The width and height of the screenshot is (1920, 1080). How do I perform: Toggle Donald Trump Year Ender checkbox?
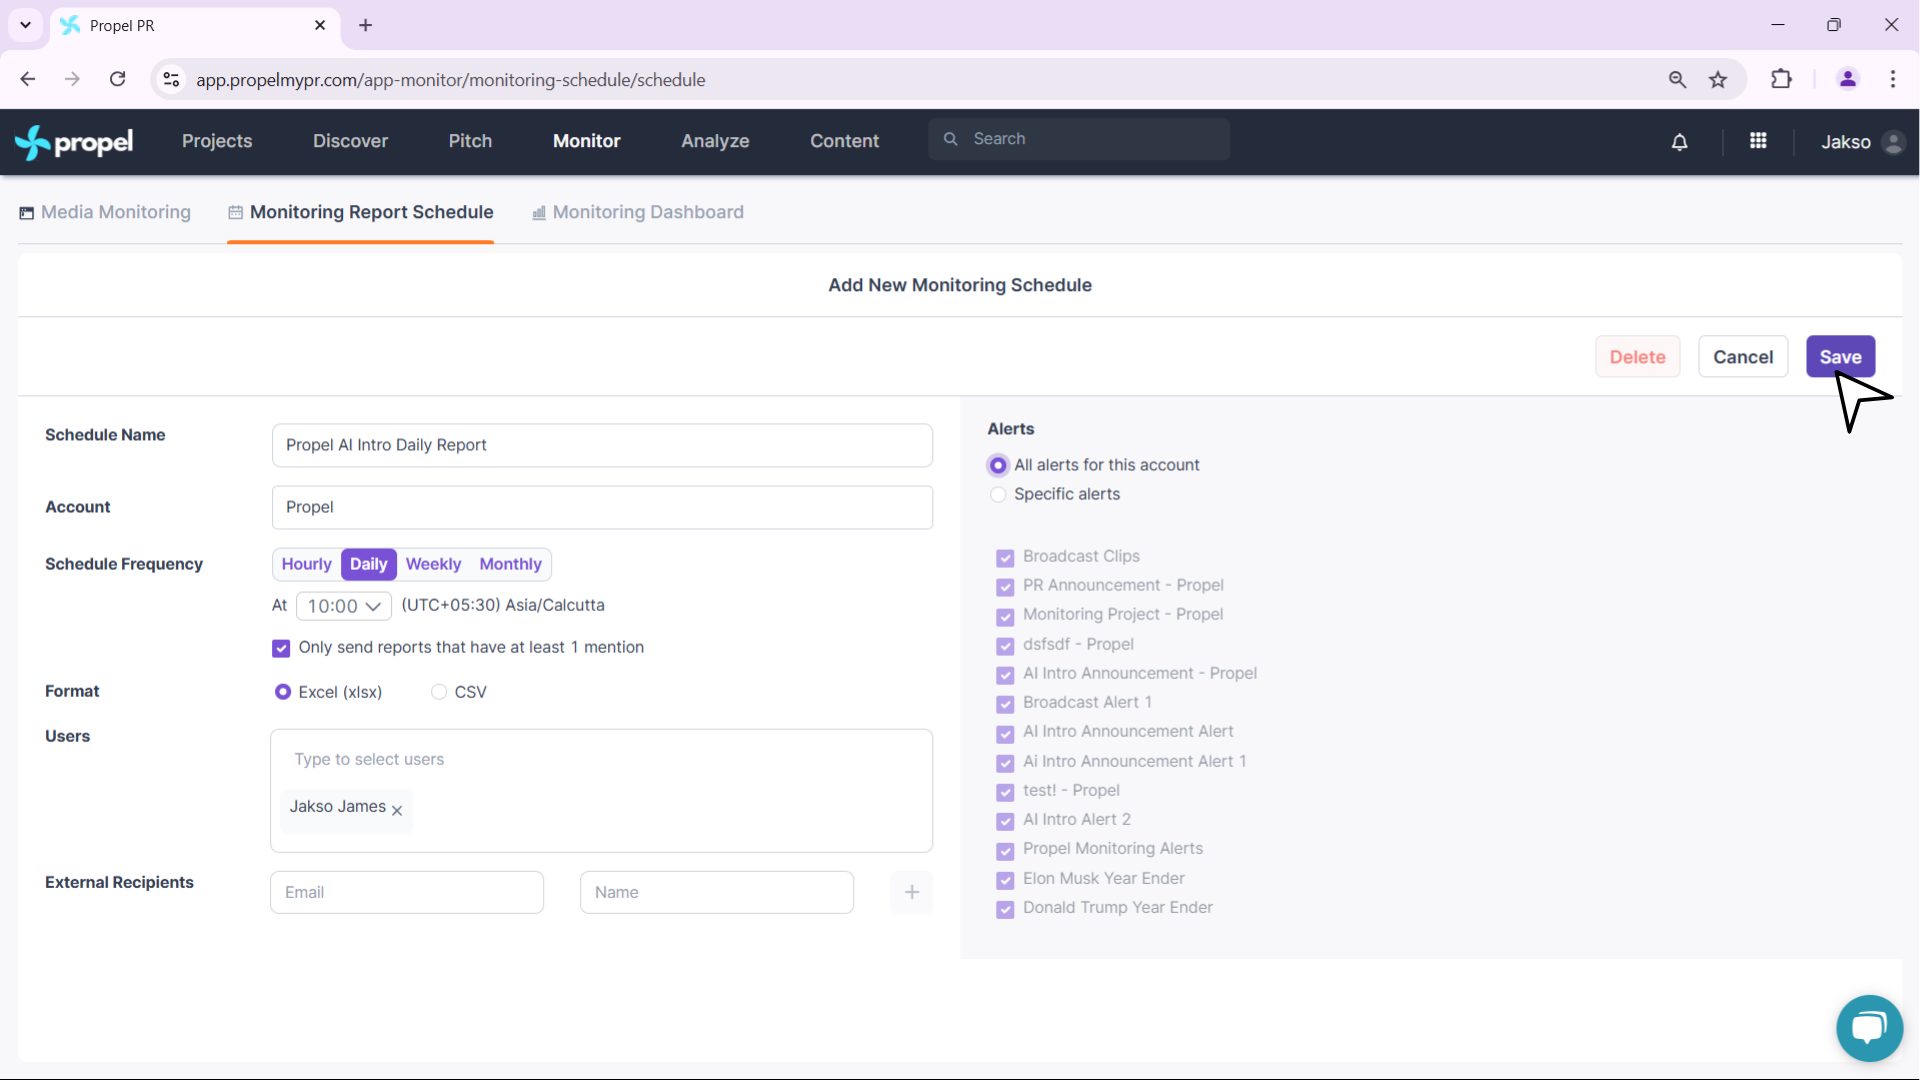point(1005,909)
